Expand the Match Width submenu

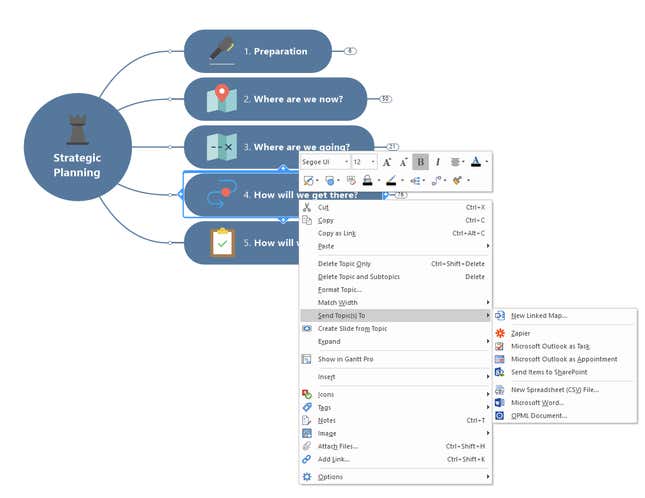[x=396, y=302]
